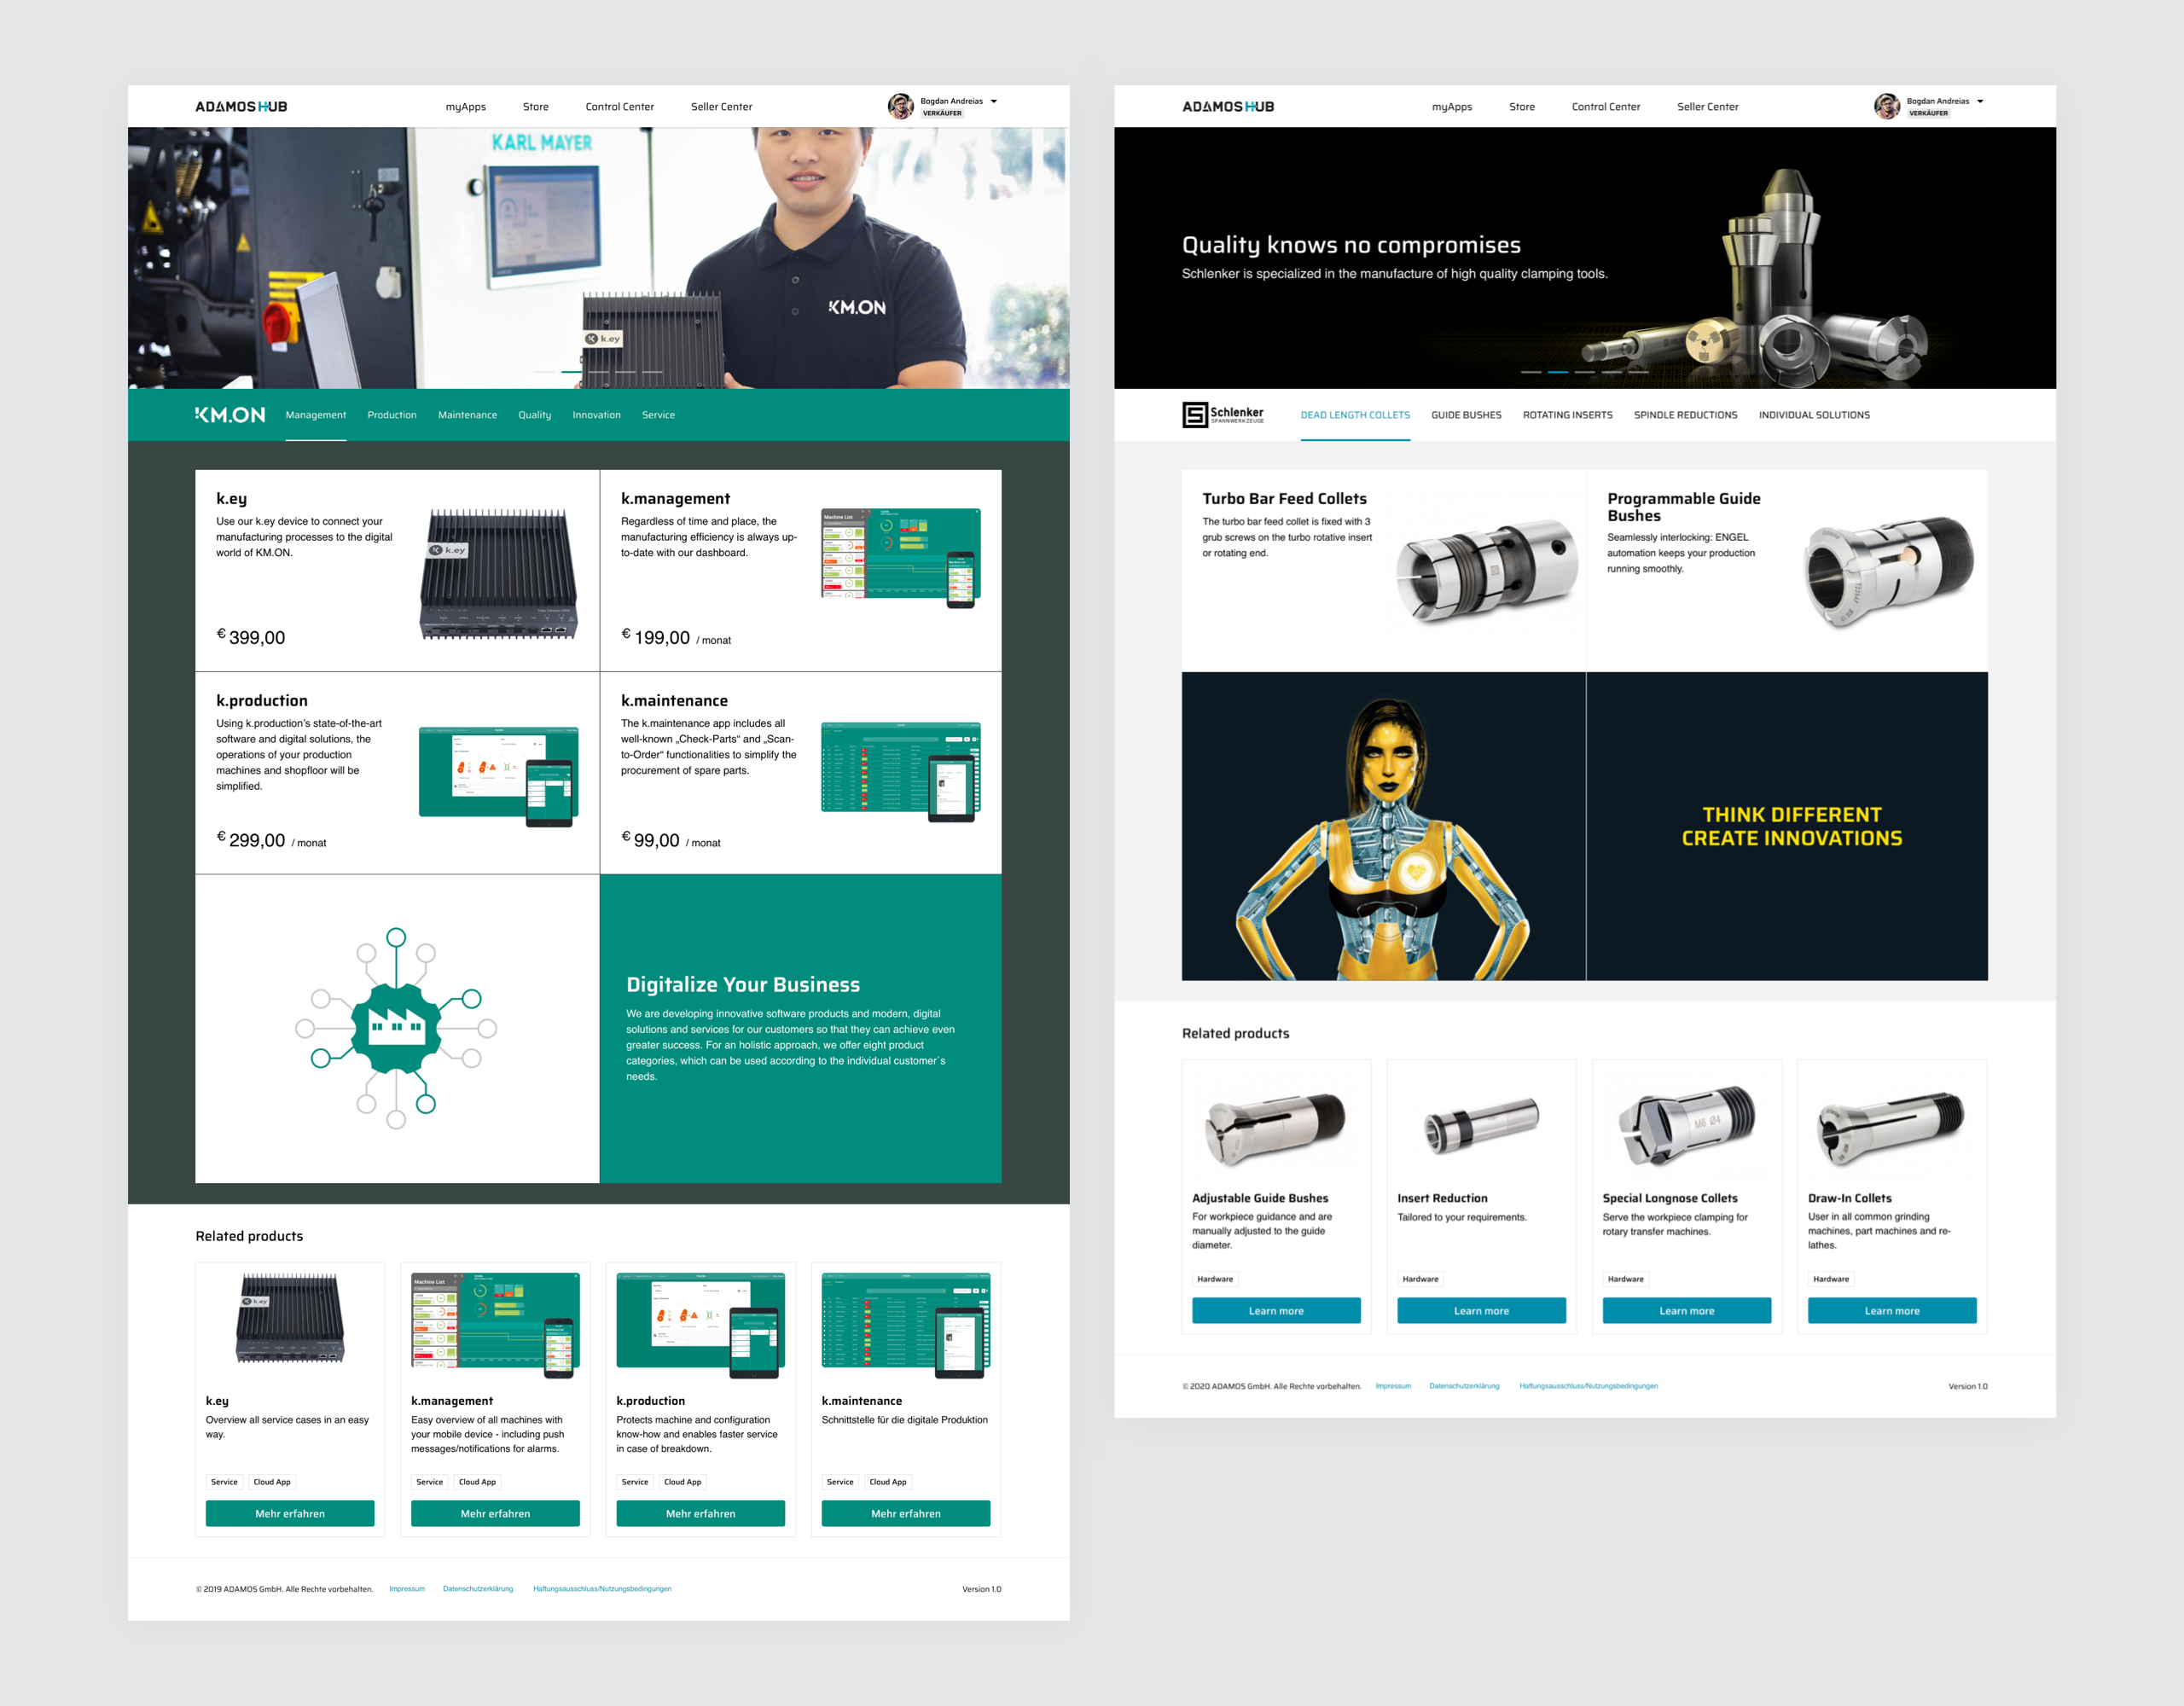The width and height of the screenshot is (2184, 1706).
Task: Open Store in right page header
Action: [1522, 107]
